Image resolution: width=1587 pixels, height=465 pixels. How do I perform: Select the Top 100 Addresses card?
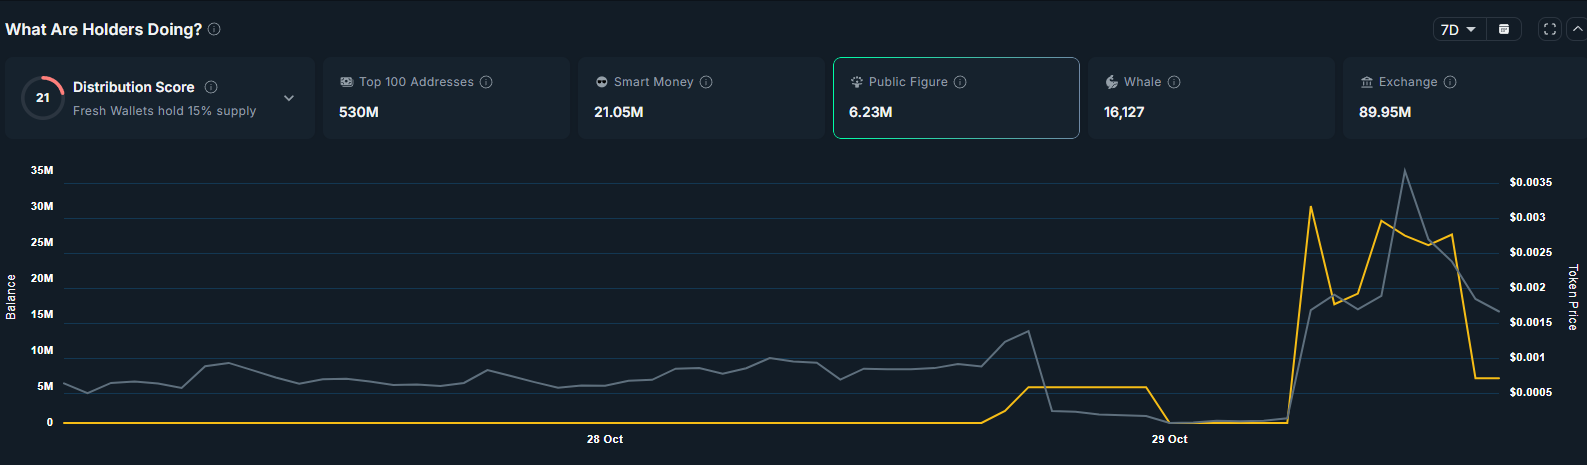tap(446, 98)
